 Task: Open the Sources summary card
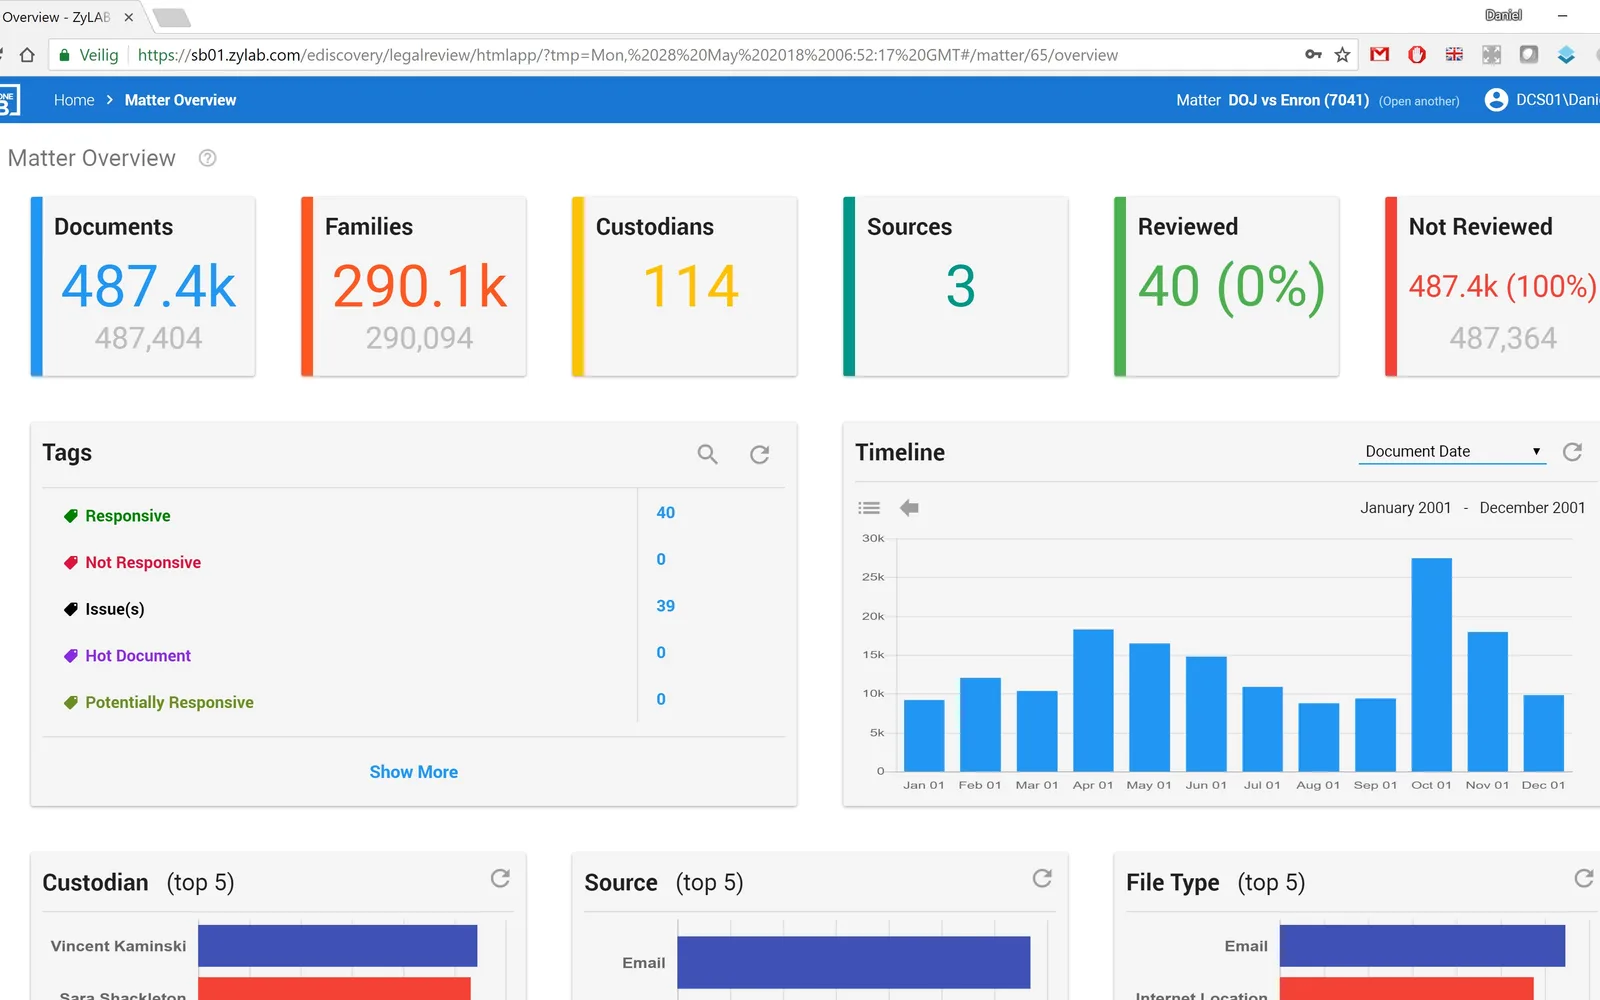pyautogui.click(x=956, y=286)
